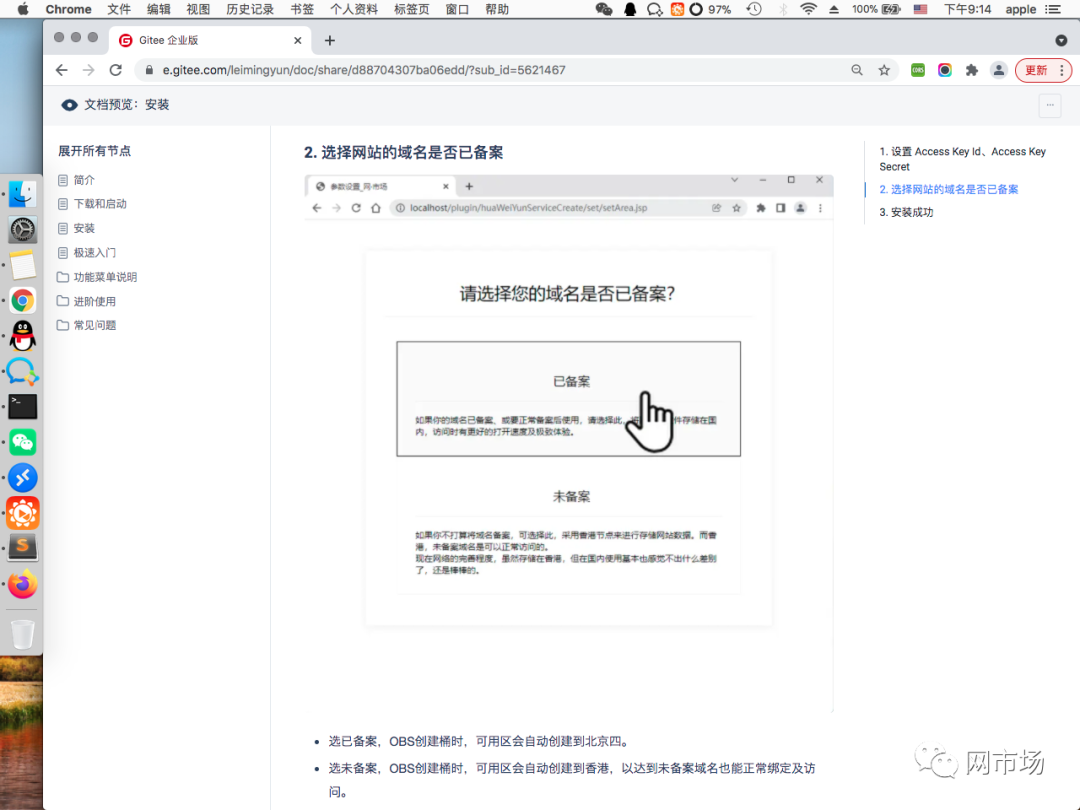The image size is (1080, 810).
Task: Open the blue remote-desktop app in Dock
Action: pyautogui.click(x=22, y=477)
